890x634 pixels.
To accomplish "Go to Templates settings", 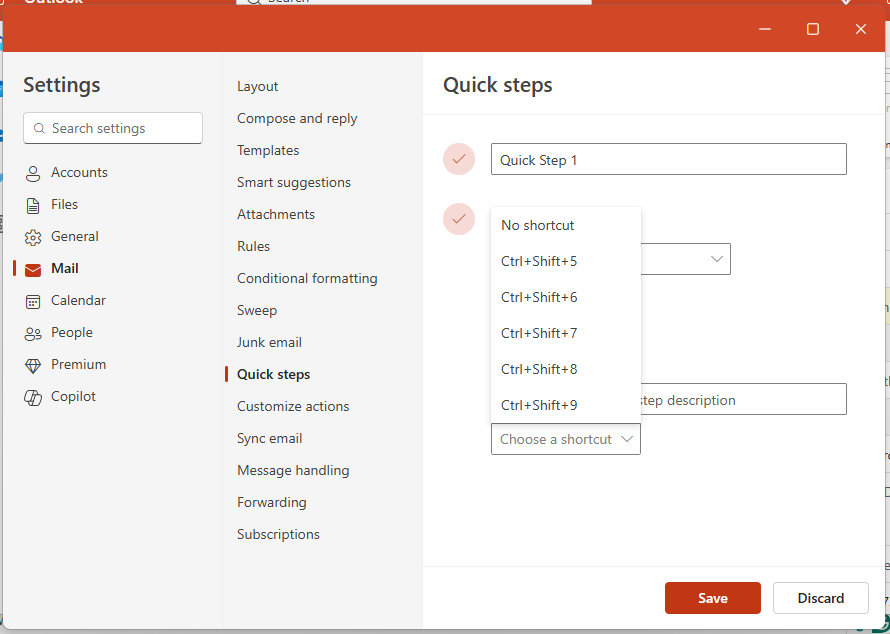I will tap(268, 150).
